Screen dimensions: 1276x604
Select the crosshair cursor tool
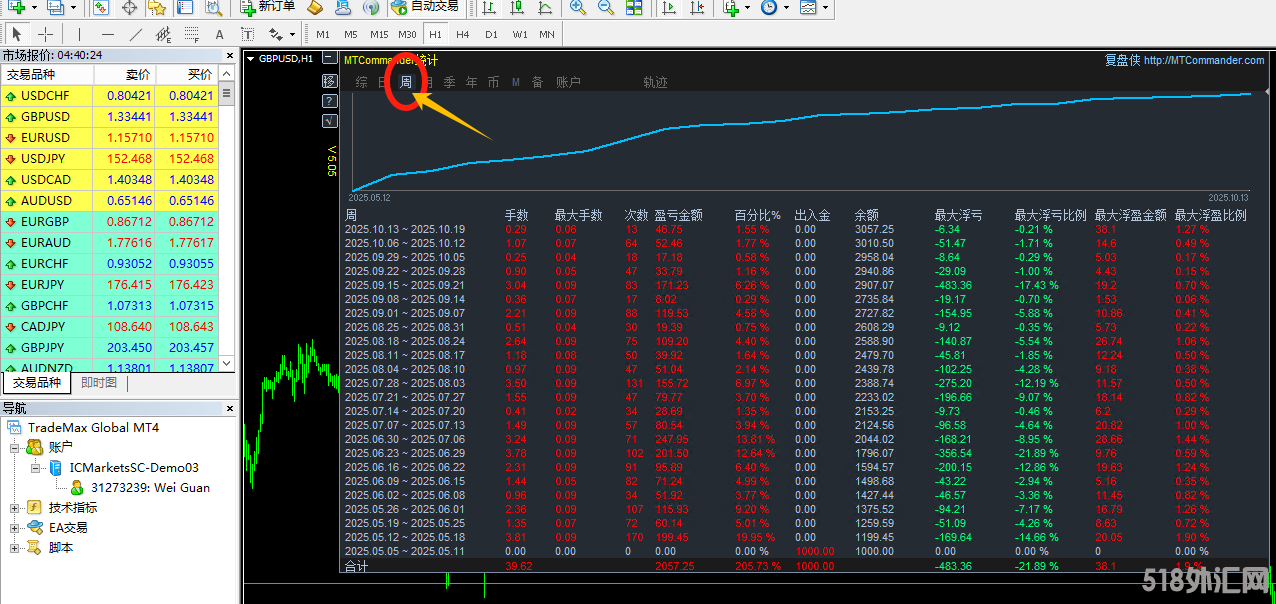click(x=45, y=34)
